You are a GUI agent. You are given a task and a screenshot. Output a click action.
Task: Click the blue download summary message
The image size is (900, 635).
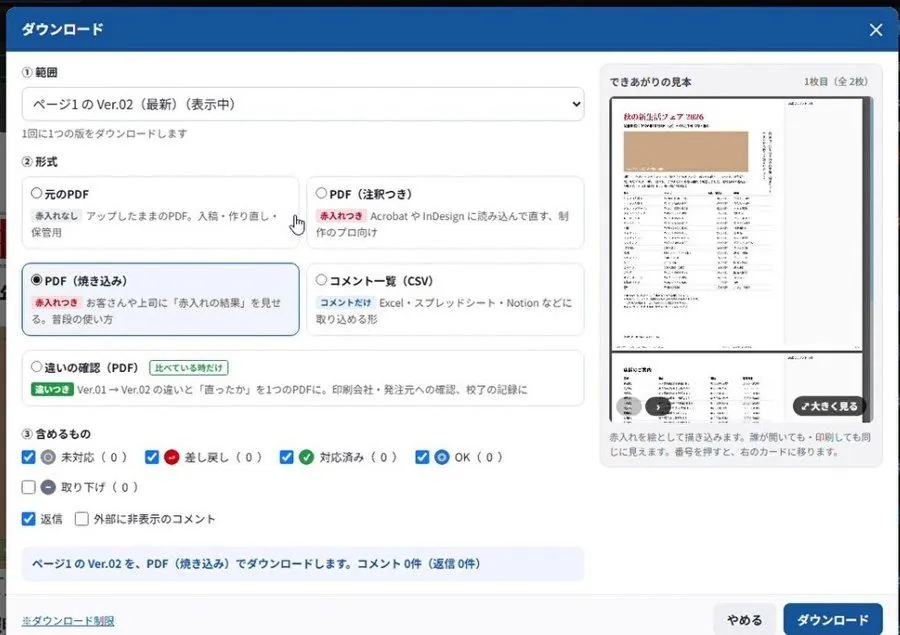(x=303, y=564)
